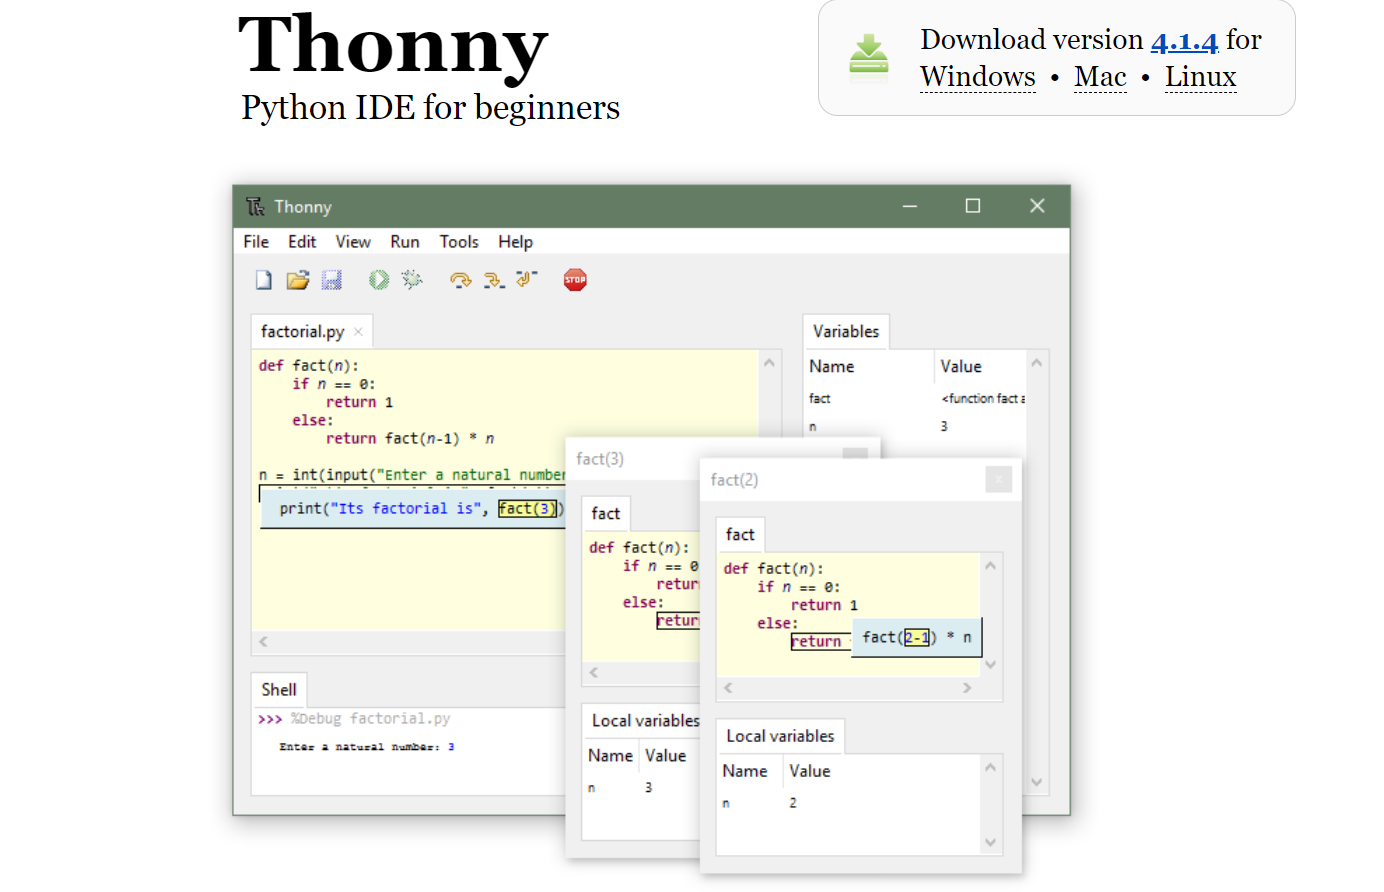
Task: Click the Step out icon
Action: tap(527, 279)
